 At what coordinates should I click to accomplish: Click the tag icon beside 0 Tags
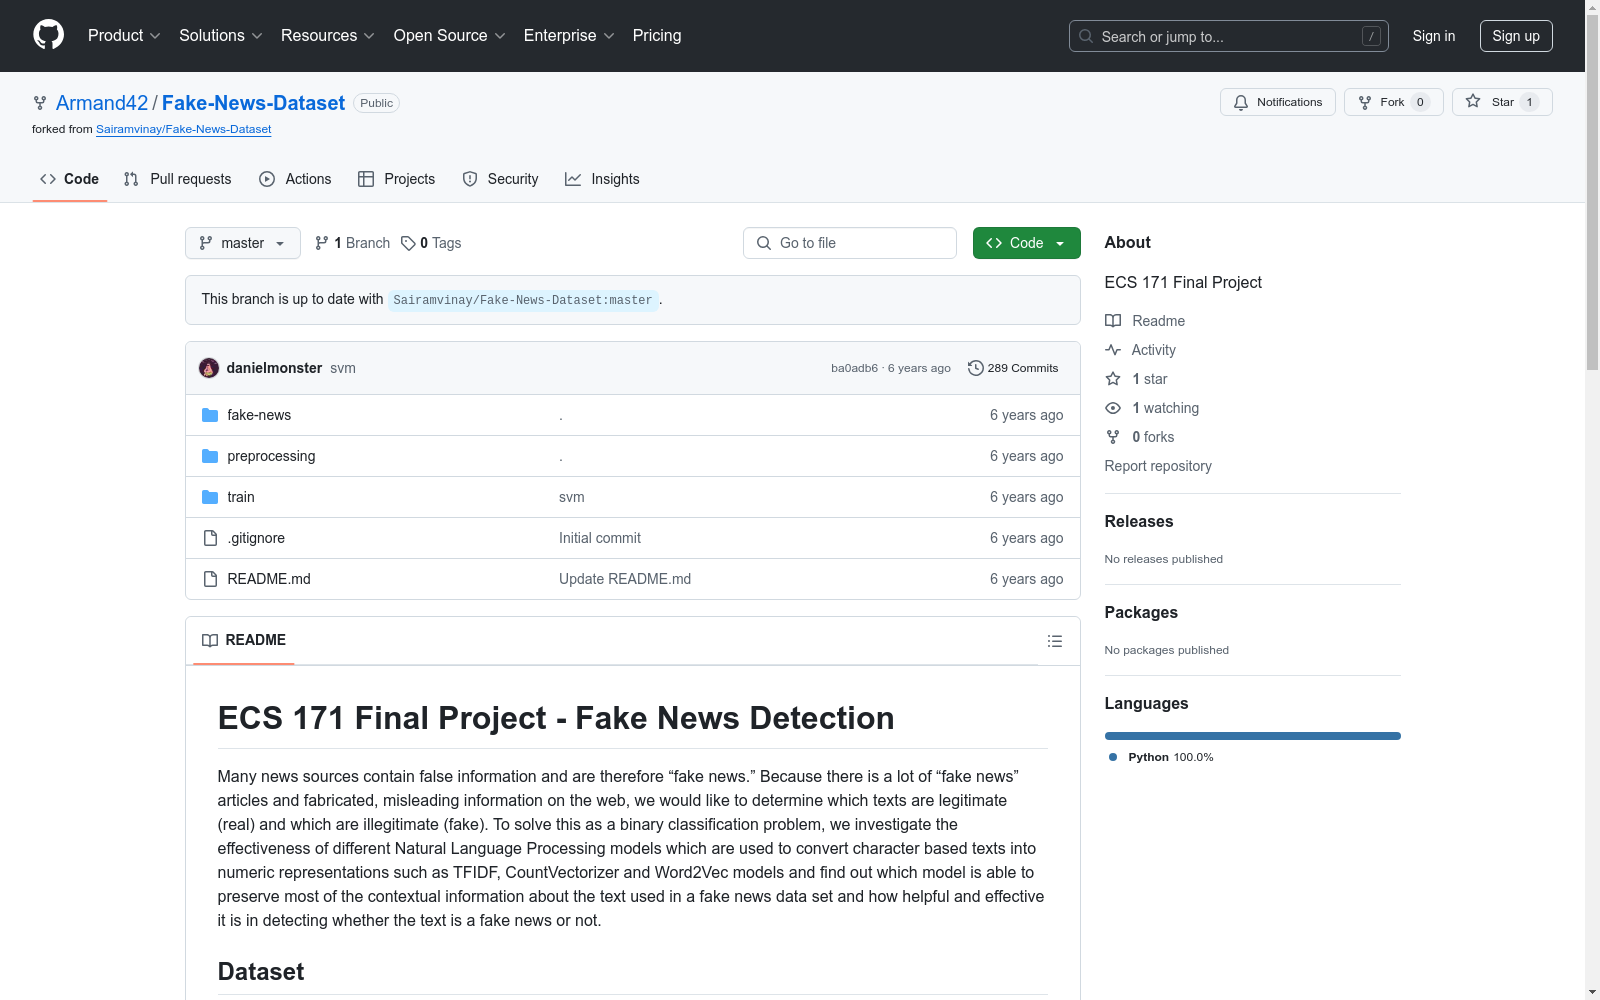(x=408, y=243)
